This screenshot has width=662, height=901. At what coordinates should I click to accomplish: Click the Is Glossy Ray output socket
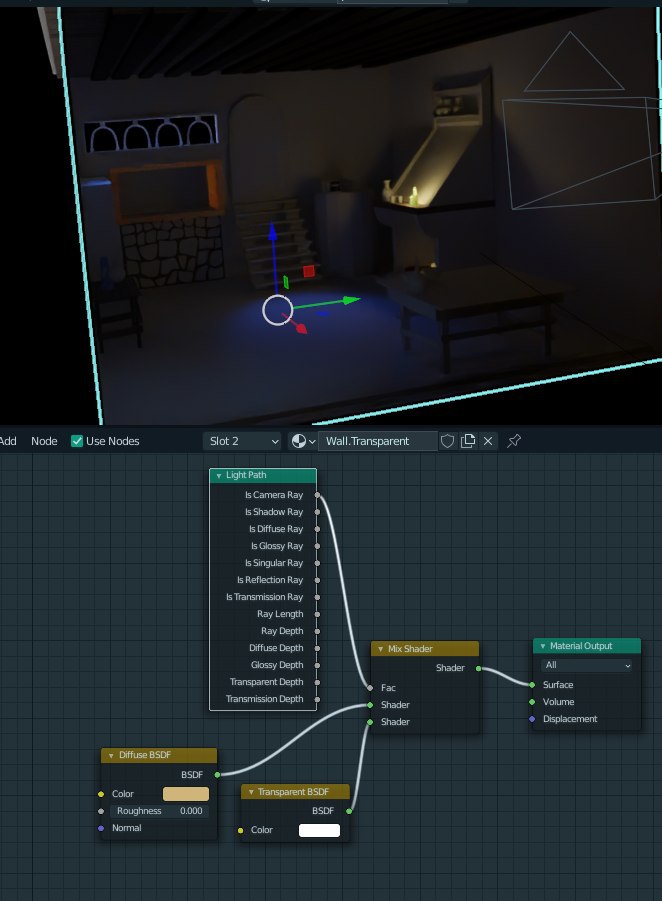pyautogui.click(x=317, y=546)
